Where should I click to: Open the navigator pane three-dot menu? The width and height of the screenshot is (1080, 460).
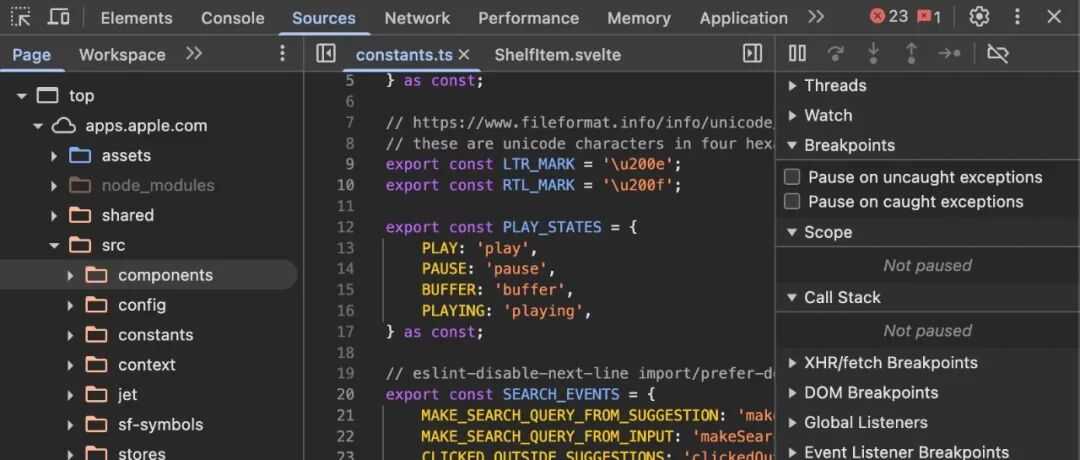[x=282, y=54]
